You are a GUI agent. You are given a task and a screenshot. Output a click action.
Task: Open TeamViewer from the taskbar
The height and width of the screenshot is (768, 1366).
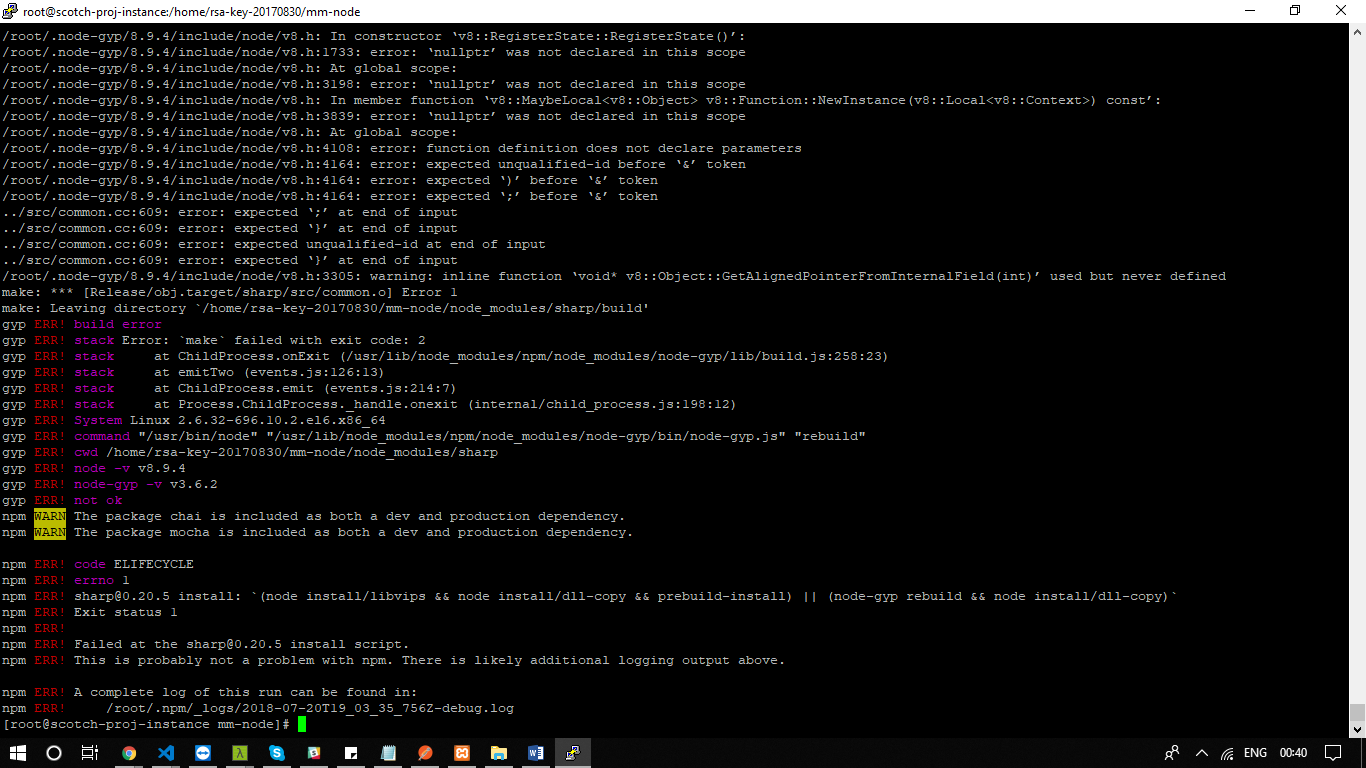[203, 752]
